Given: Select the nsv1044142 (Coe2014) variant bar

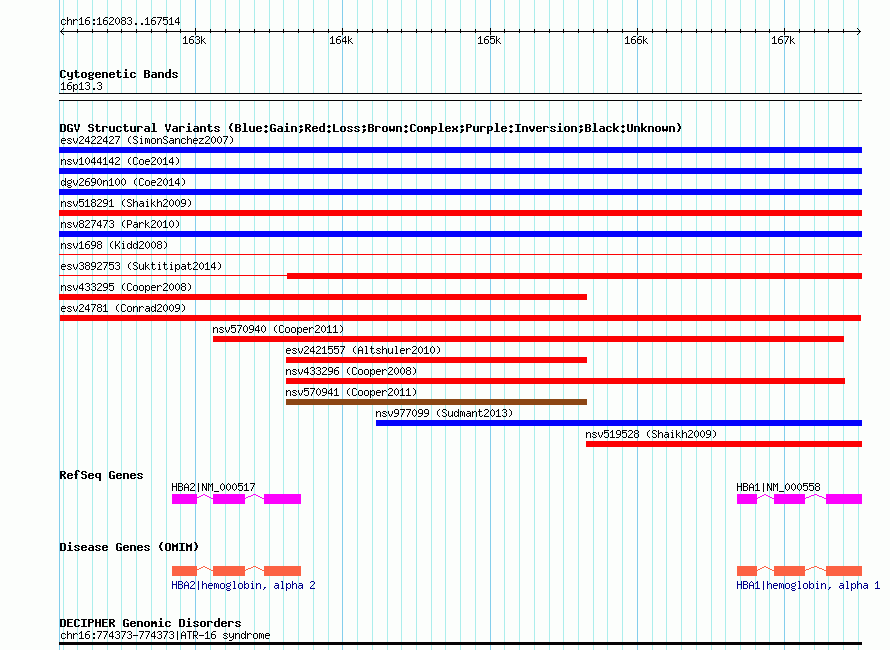Looking at the screenshot, I should point(460,171).
